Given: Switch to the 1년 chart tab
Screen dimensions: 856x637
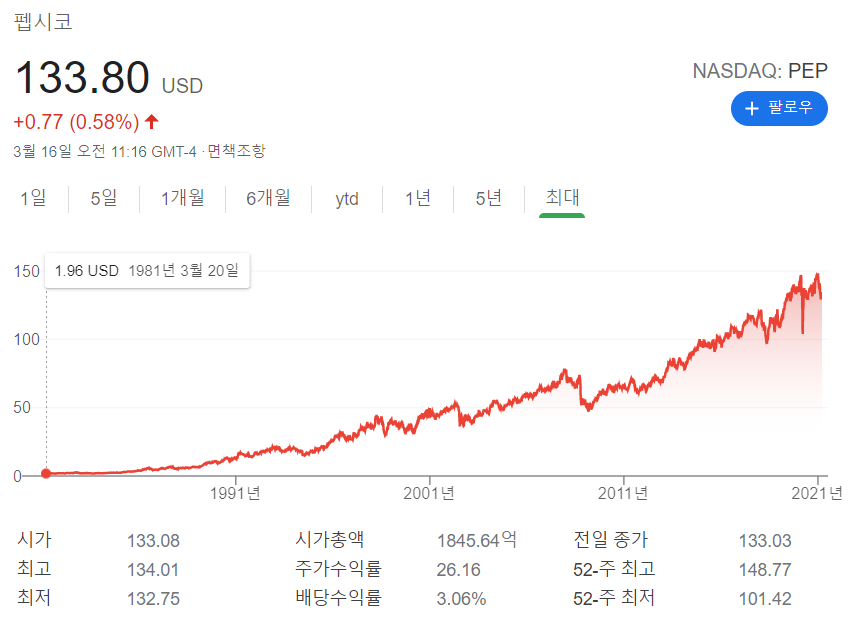Looking at the screenshot, I should click(x=418, y=198).
